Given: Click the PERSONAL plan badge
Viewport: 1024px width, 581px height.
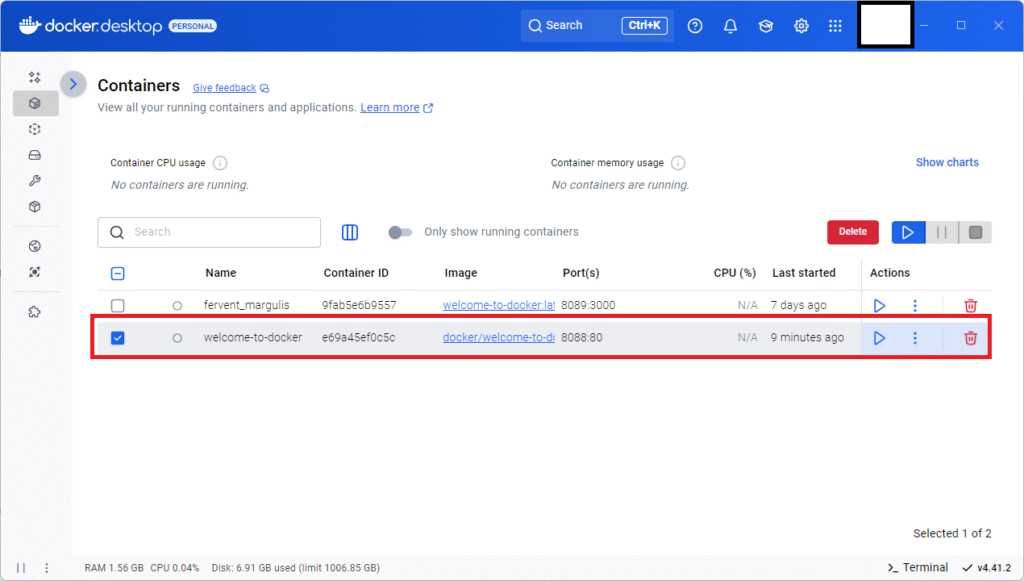Looking at the screenshot, I should [193, 26].
